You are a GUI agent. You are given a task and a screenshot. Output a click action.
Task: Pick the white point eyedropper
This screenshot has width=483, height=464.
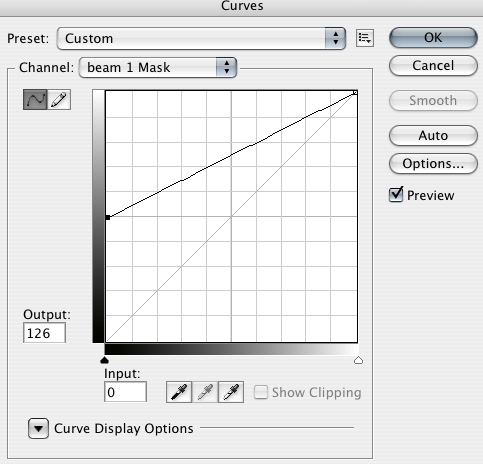(231, 392)
